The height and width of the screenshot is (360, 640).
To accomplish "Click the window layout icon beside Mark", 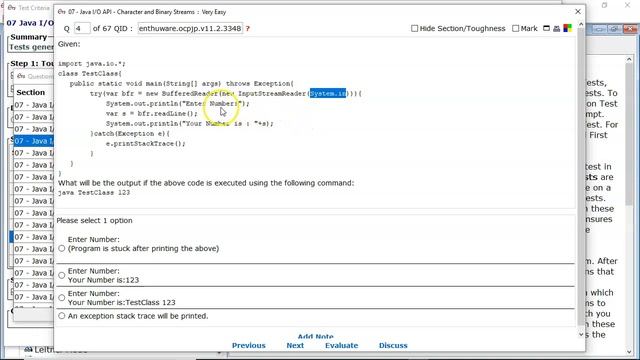I will (x=547, y=28).
